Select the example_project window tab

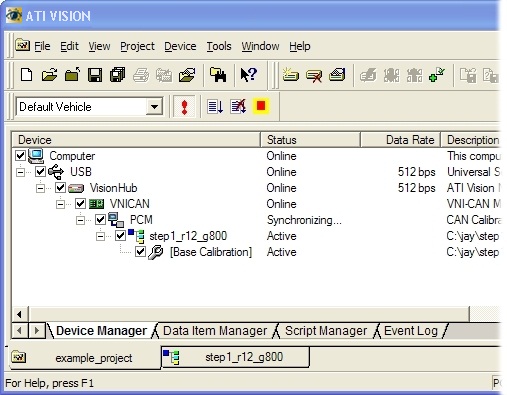coord(85,358)
